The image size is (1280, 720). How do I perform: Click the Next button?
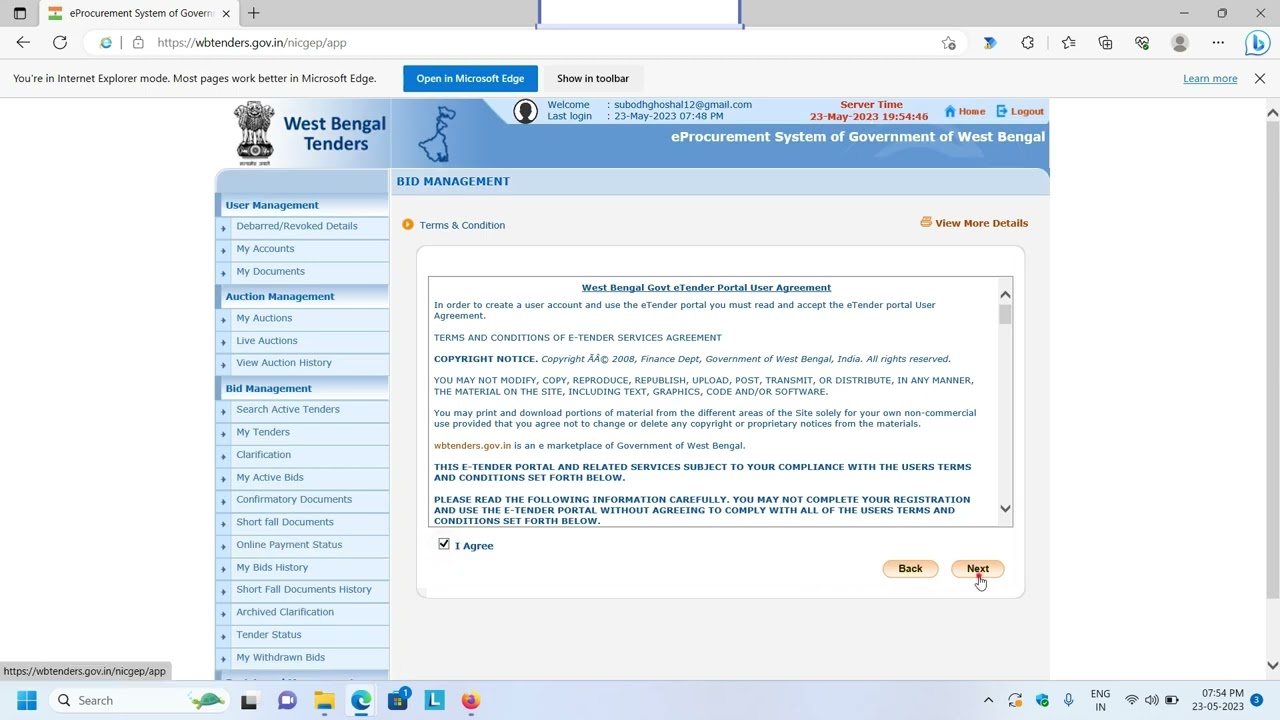(x=977, y=568)
